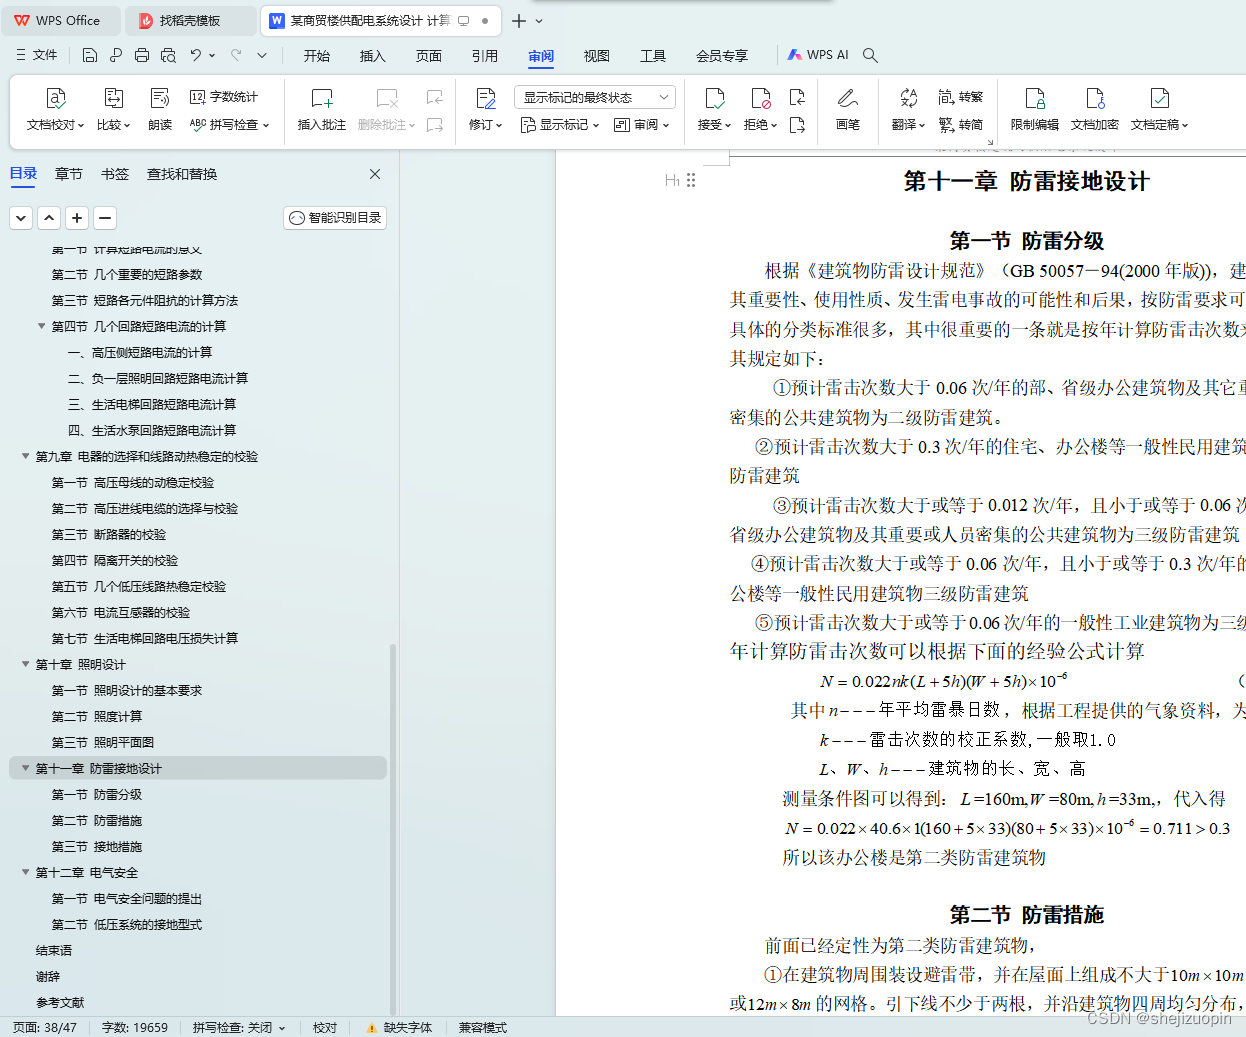
Task: Click the outline collapse-all down arrow button
Action: pos(21,218)
